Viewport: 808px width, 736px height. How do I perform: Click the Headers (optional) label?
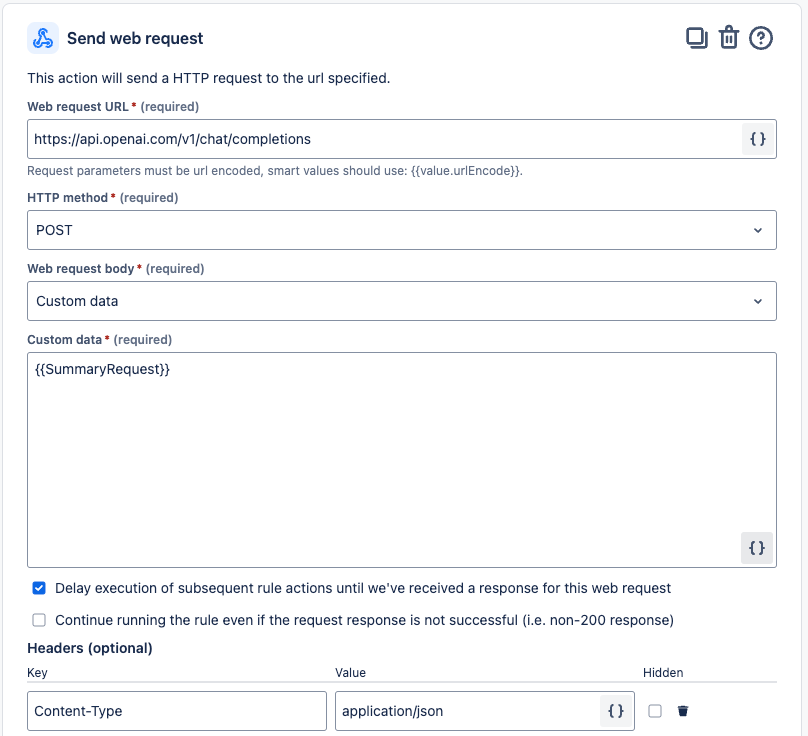pos(90,648)
